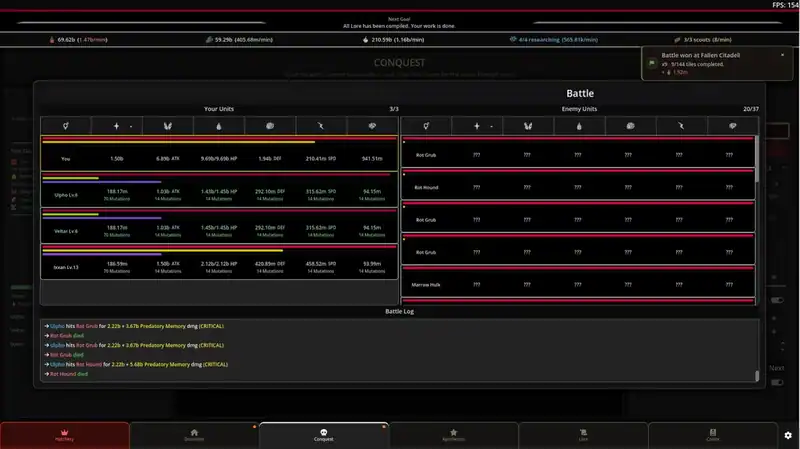
Task: Click the Battle Log scrollbar
Action: (x=757, y=376)
